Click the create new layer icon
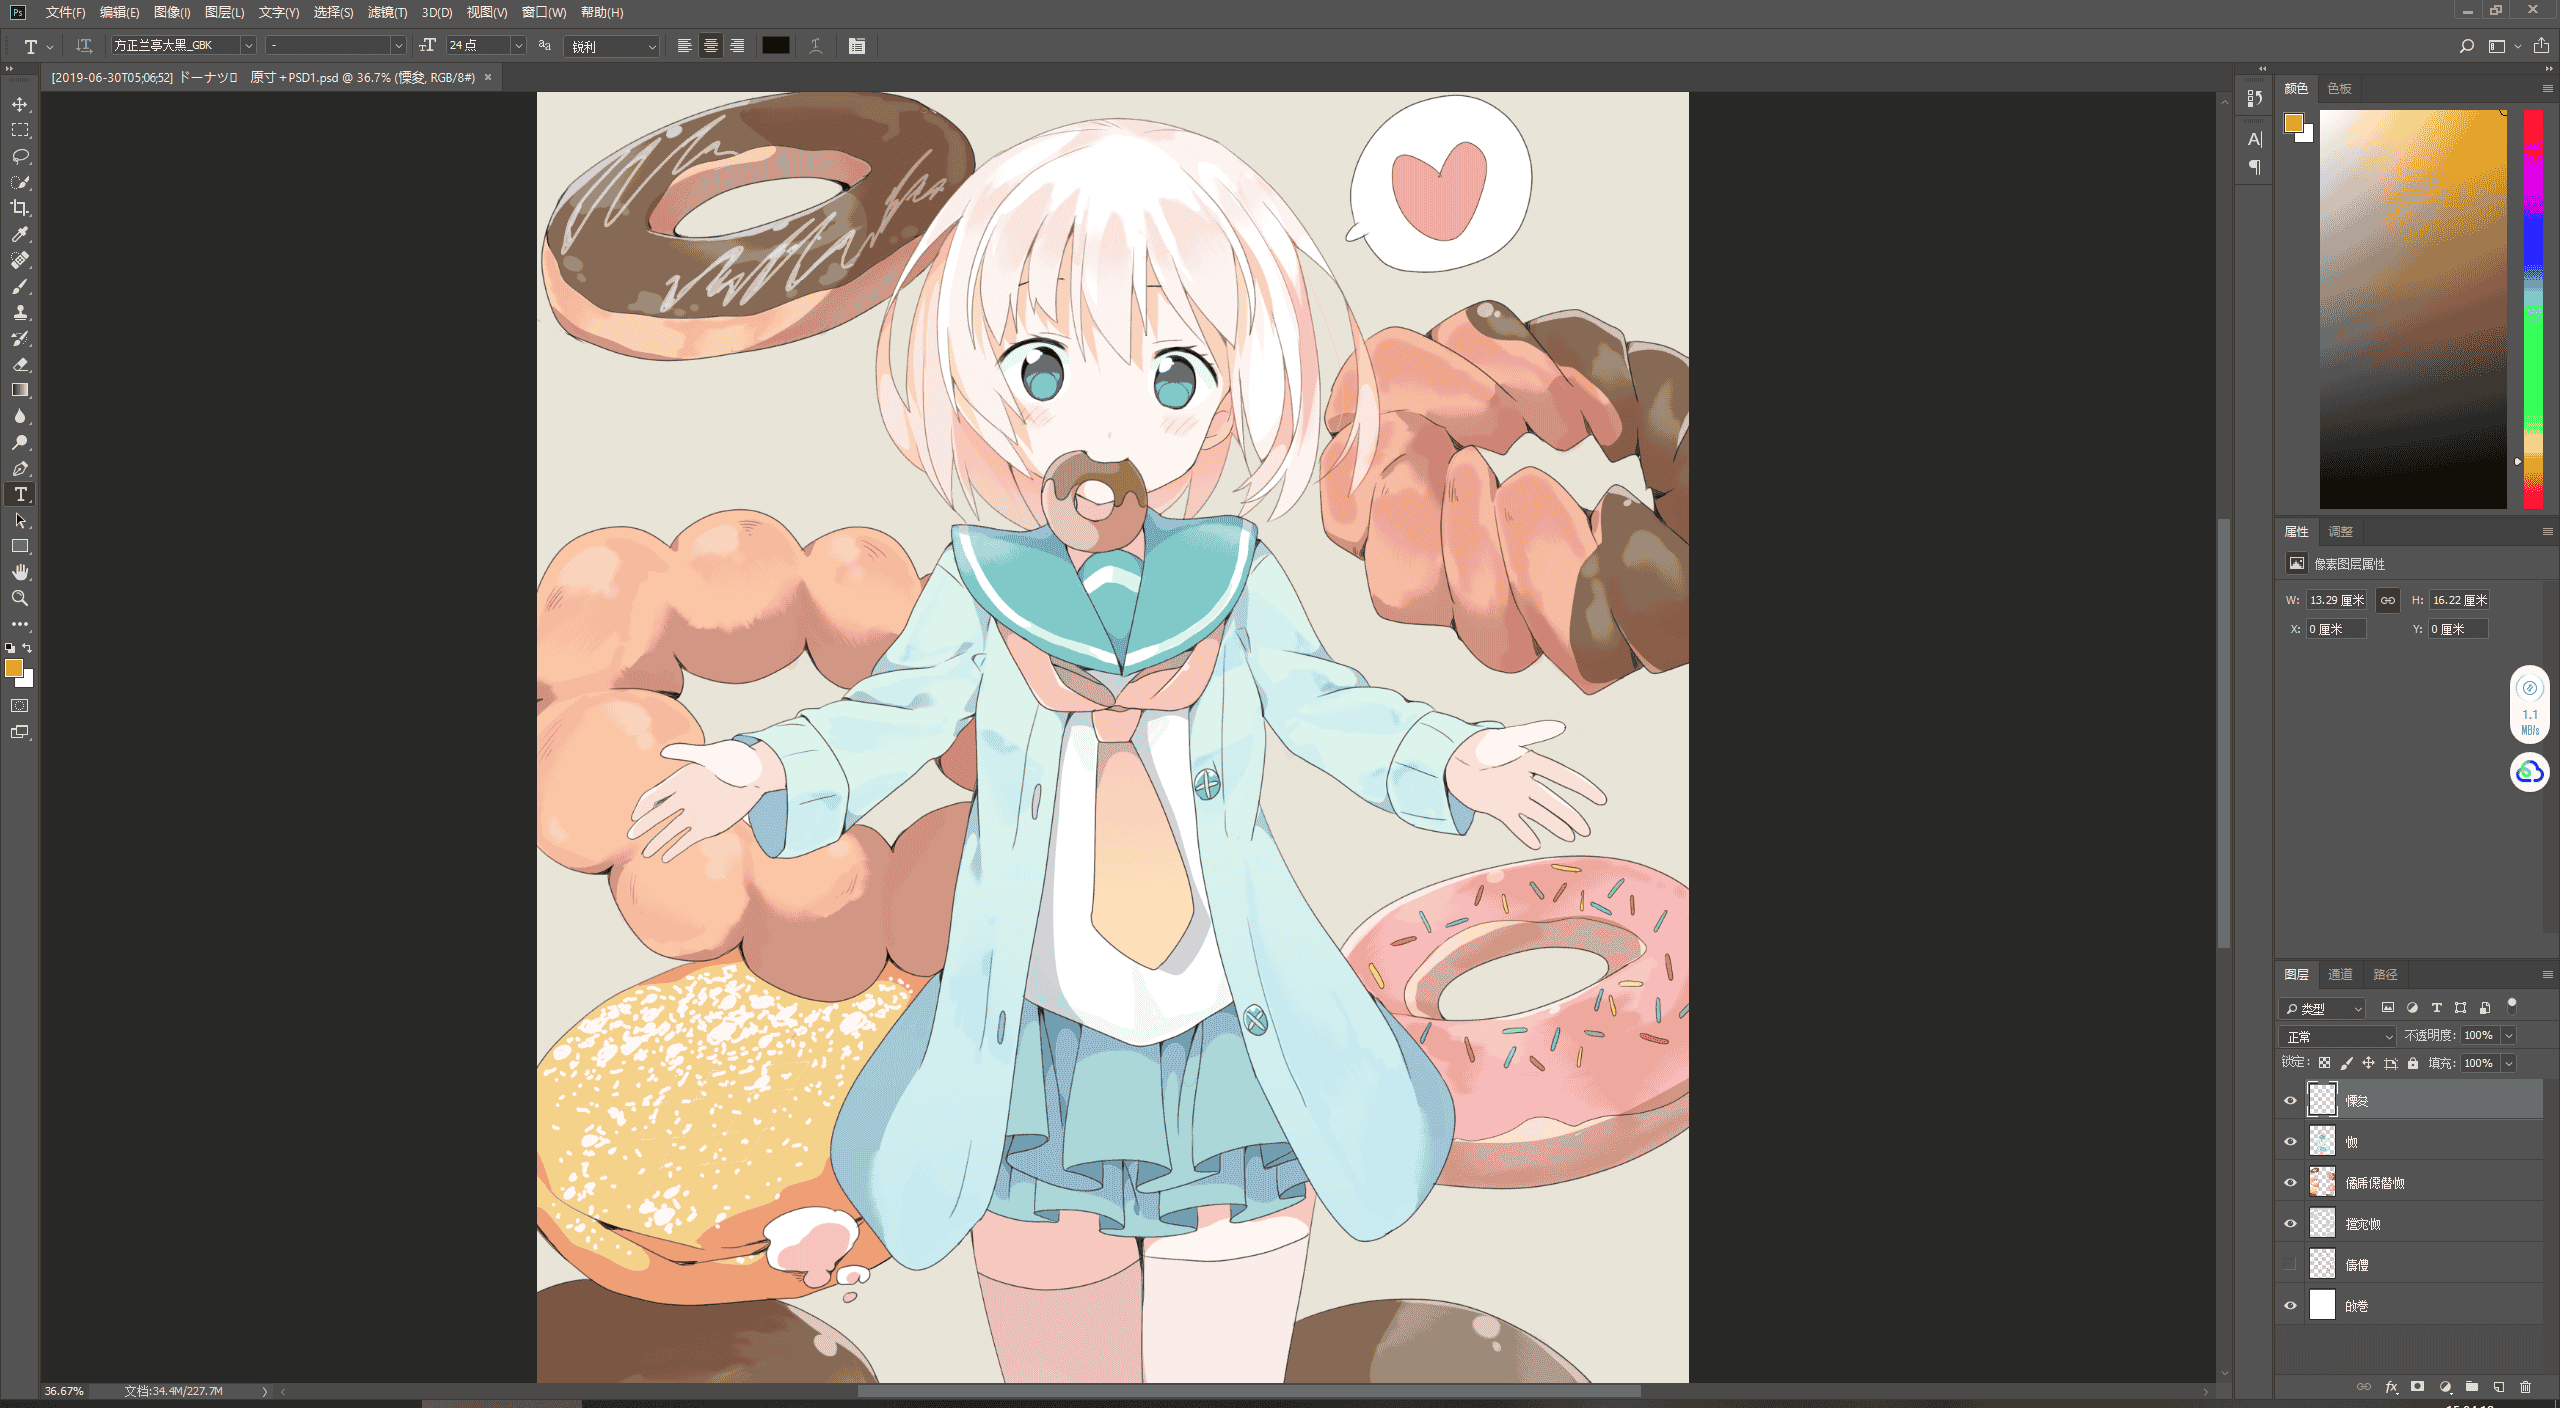2560x1408 pixels. 2498,1387
